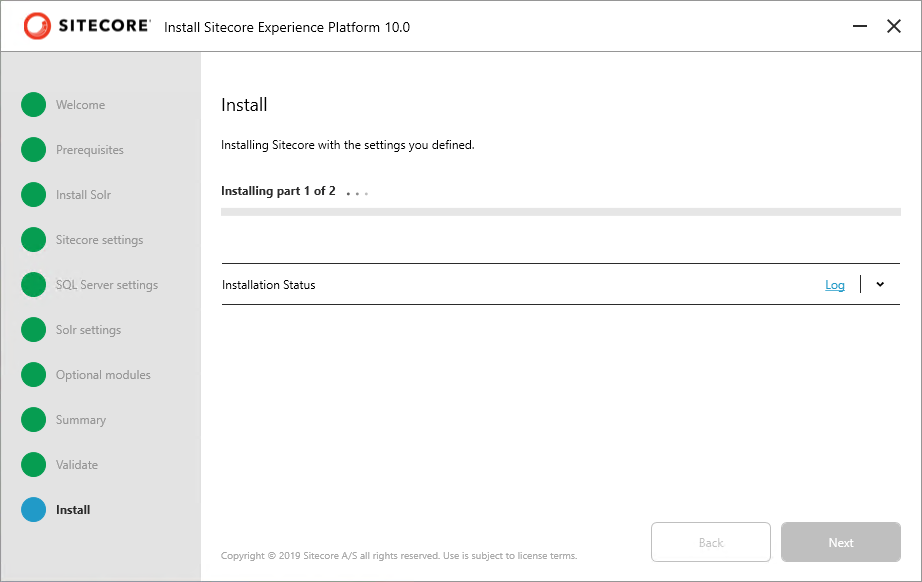The image size is (922, 582).
Task: Jump to Sitecore settings step
Action: point(99,240)
